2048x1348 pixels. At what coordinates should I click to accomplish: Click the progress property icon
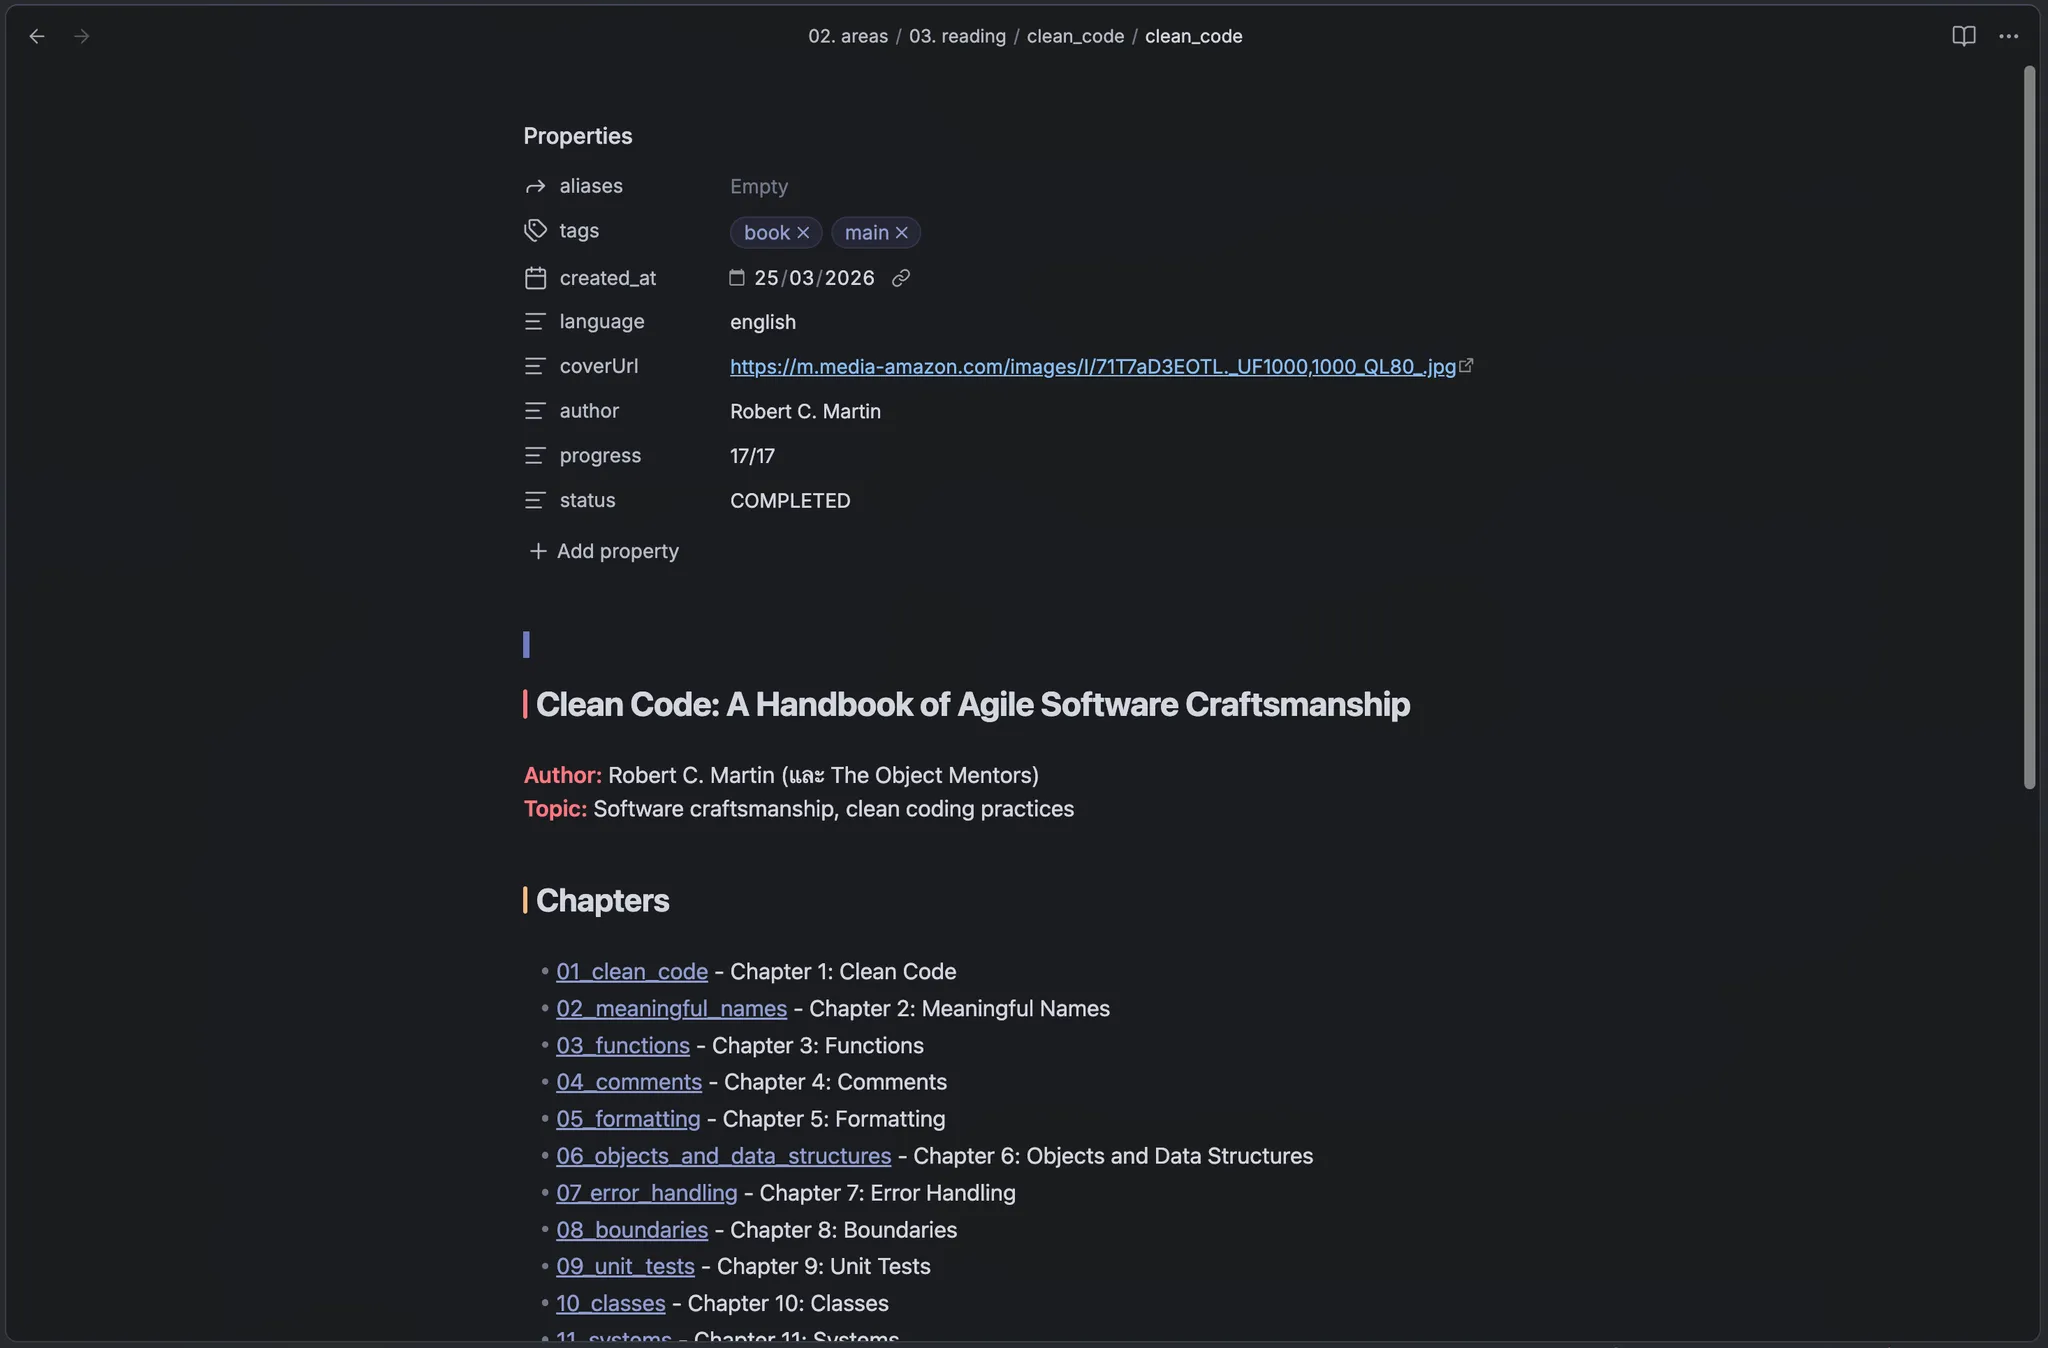[x=535, y=456]
